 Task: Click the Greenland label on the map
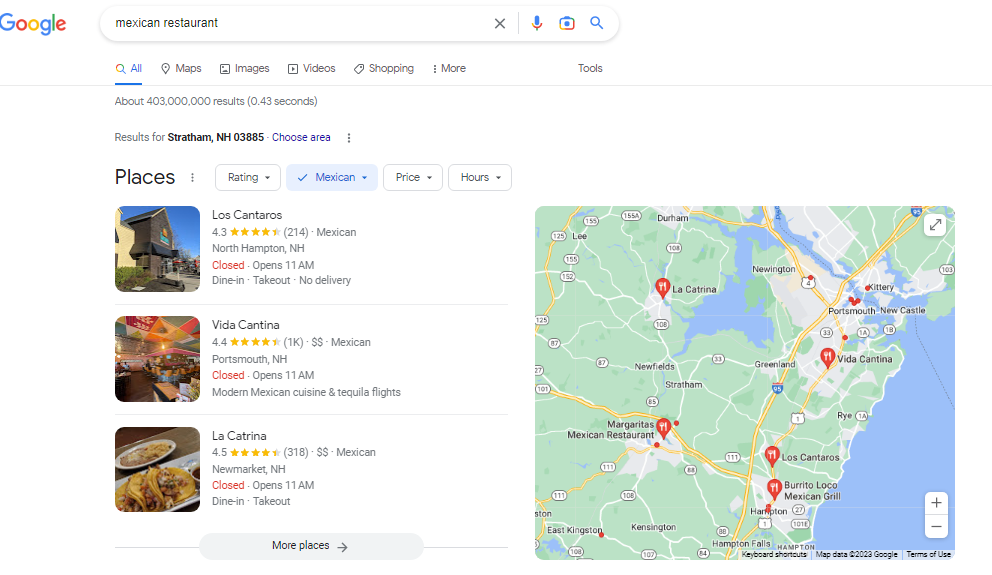pyautogui.click(x=774, y=364)
